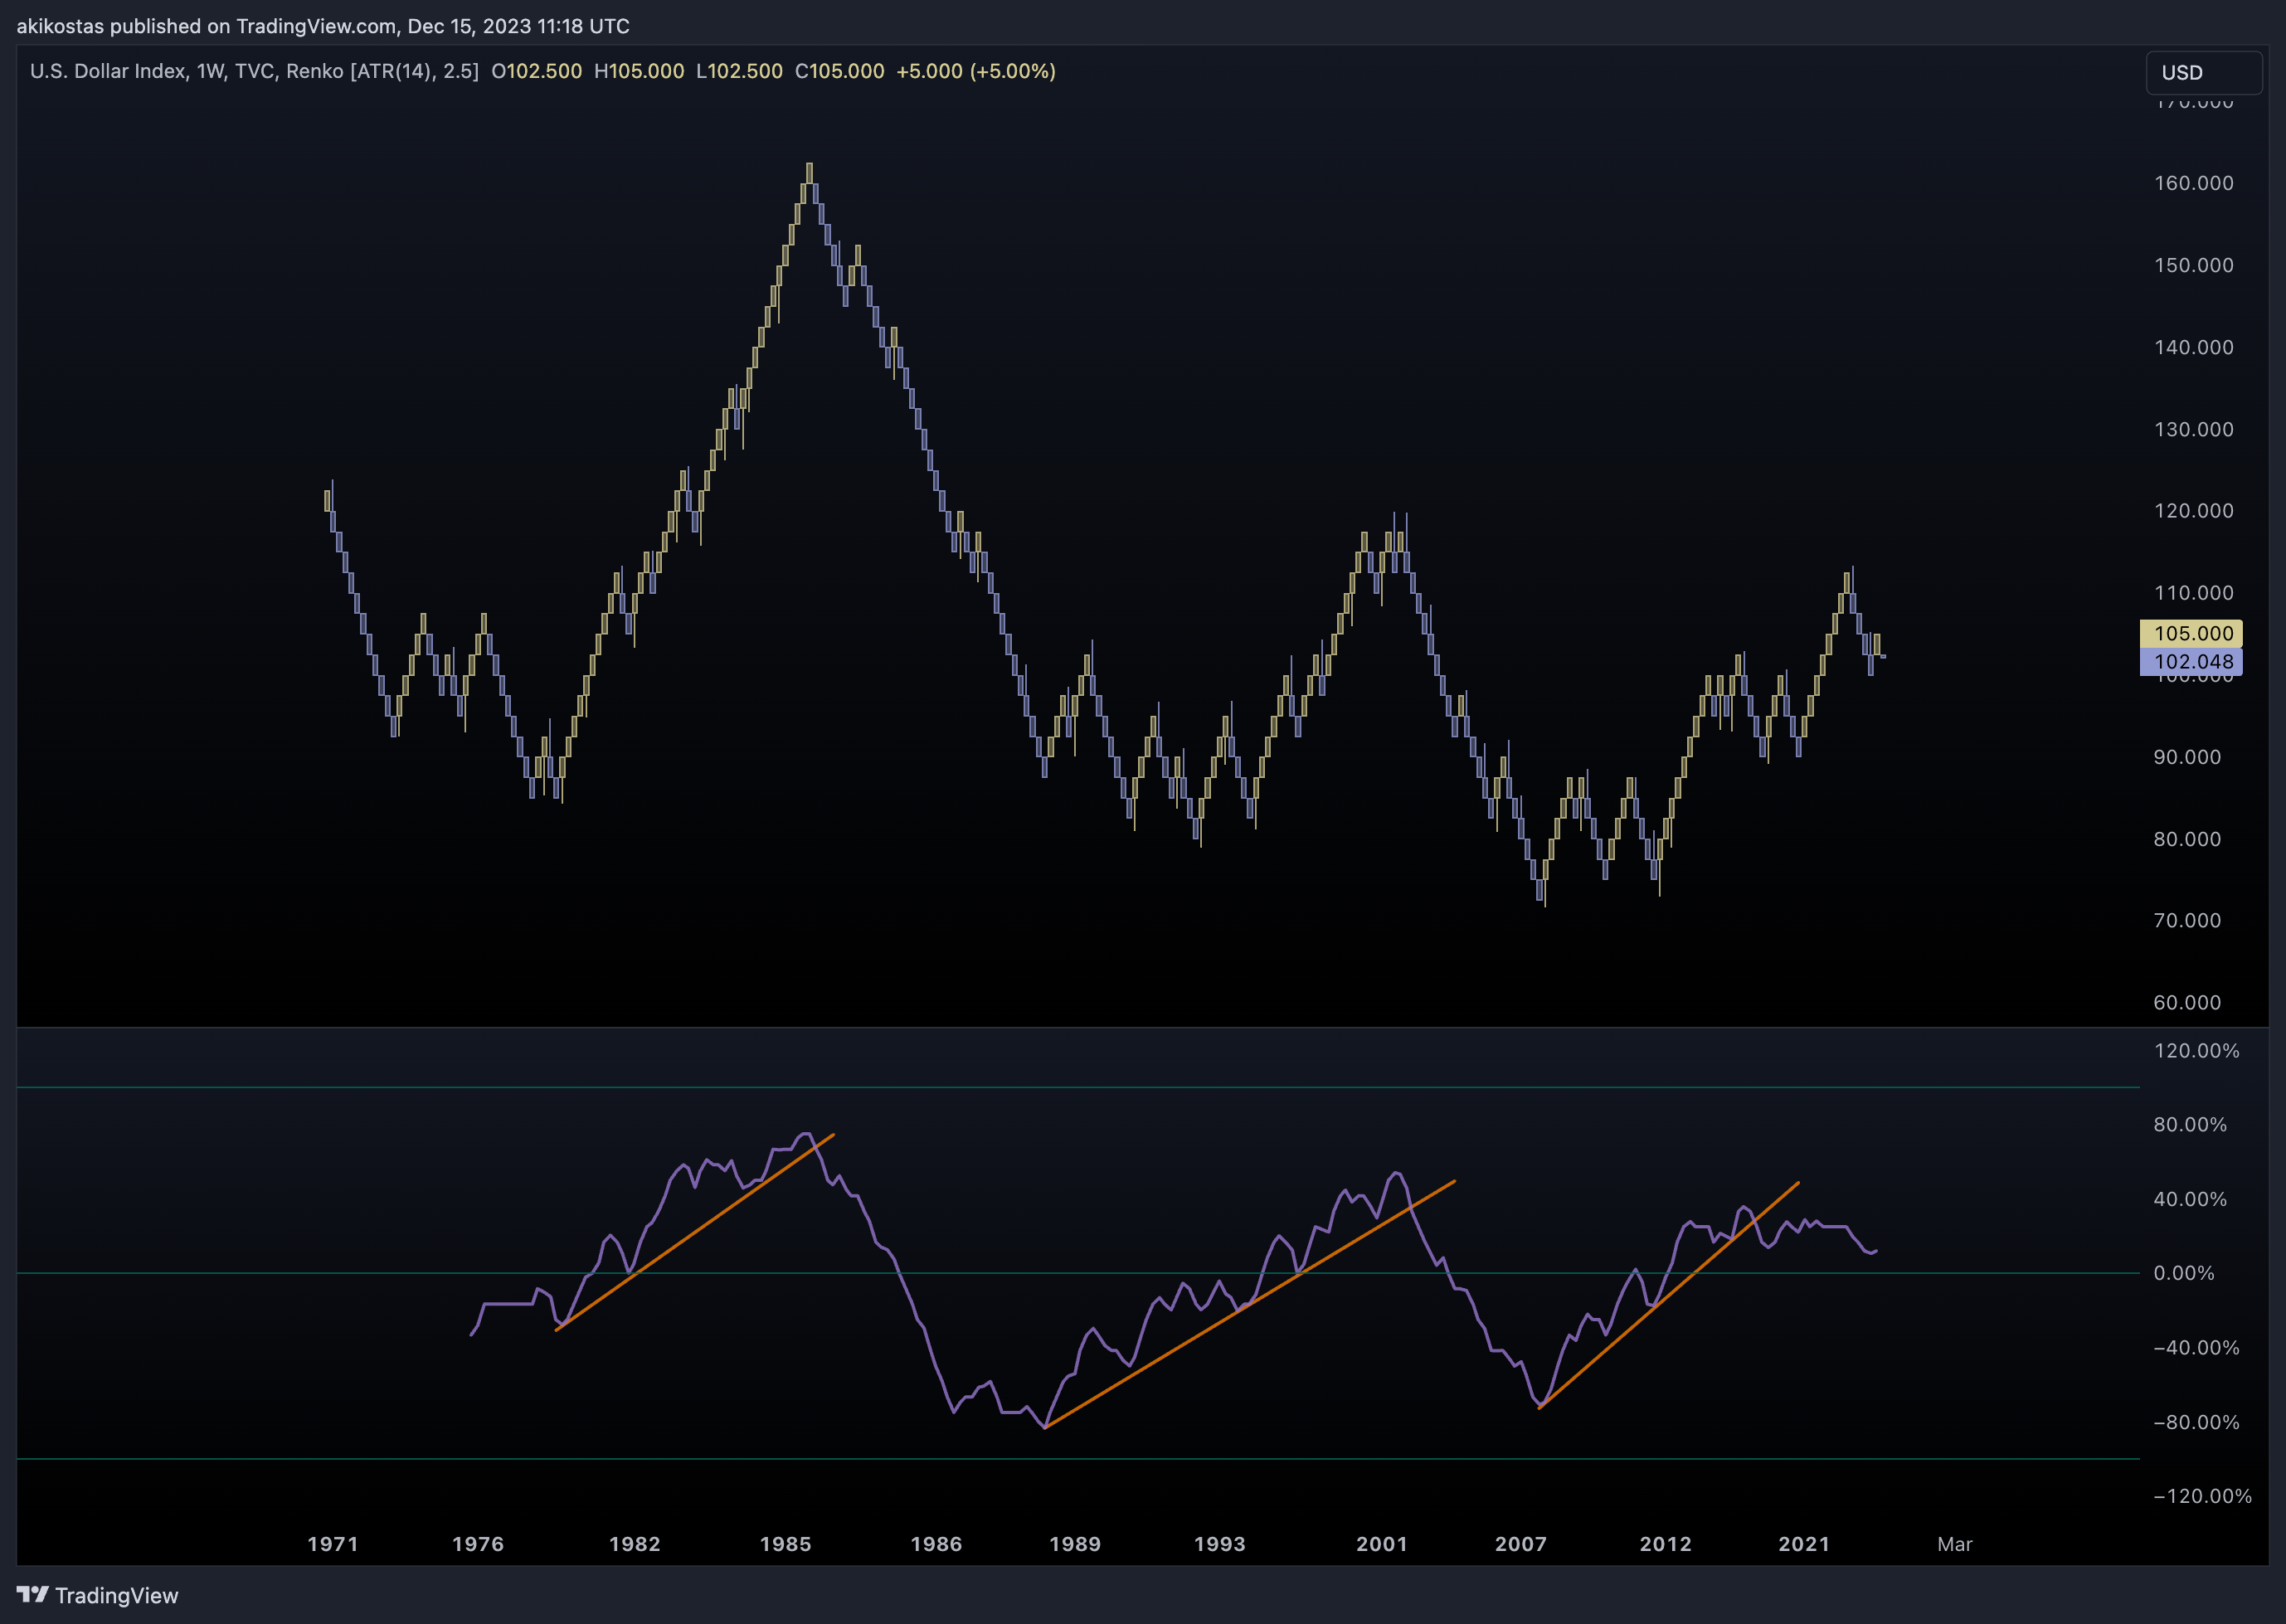Click the 102.048 blue price label
Screen dimensions: 2286x1624
tap(2190, 661)
